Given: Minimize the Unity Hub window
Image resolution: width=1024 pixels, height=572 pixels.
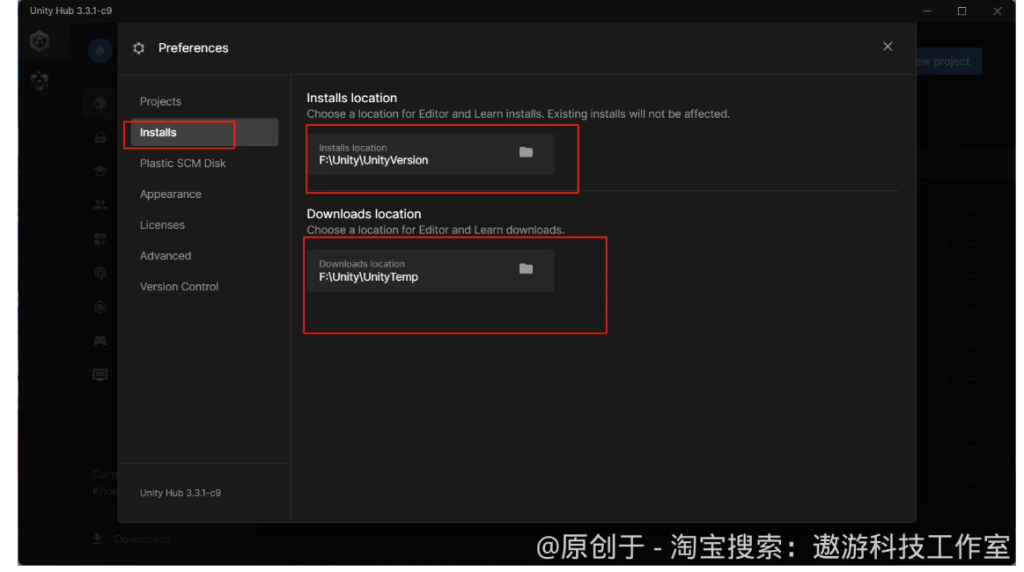Looking at the screenshot, I should click(927, 11).
